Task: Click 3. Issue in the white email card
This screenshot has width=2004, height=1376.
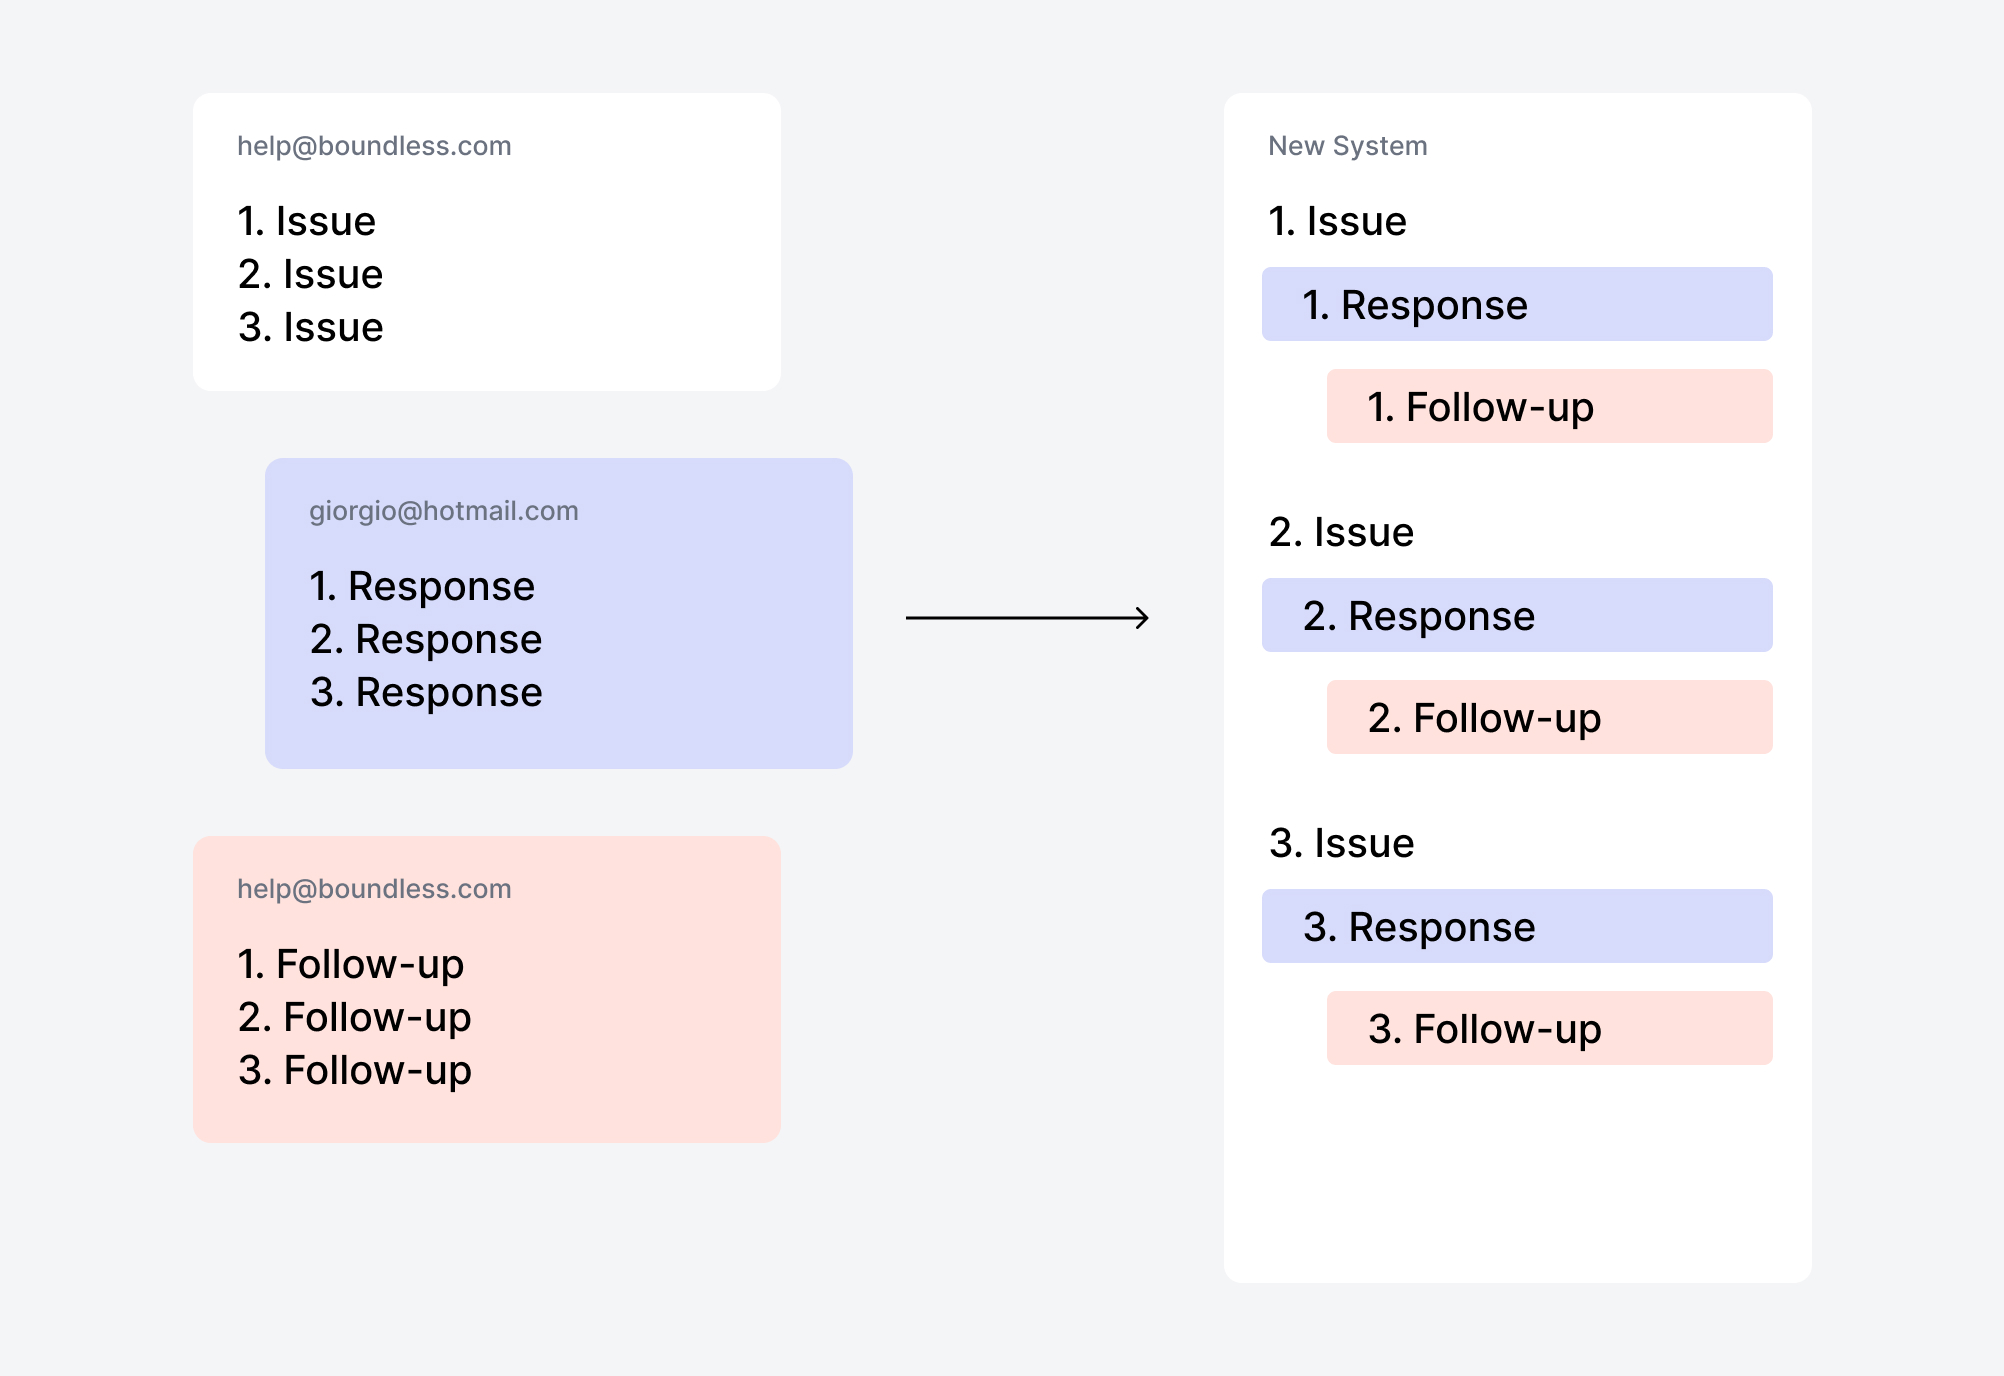Action: point(310,327)
